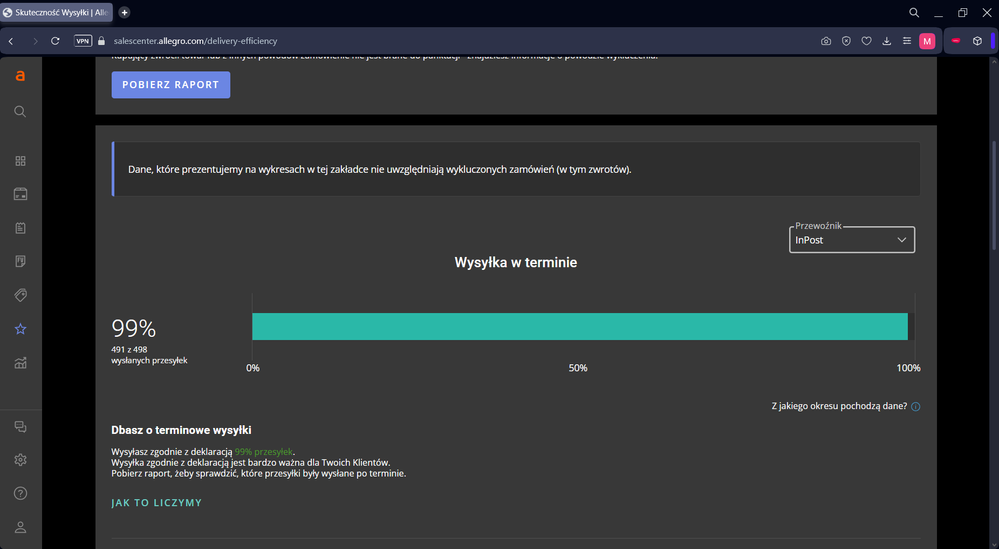Open a new browser tab
999x549 pixels.
tap(125, 13)
